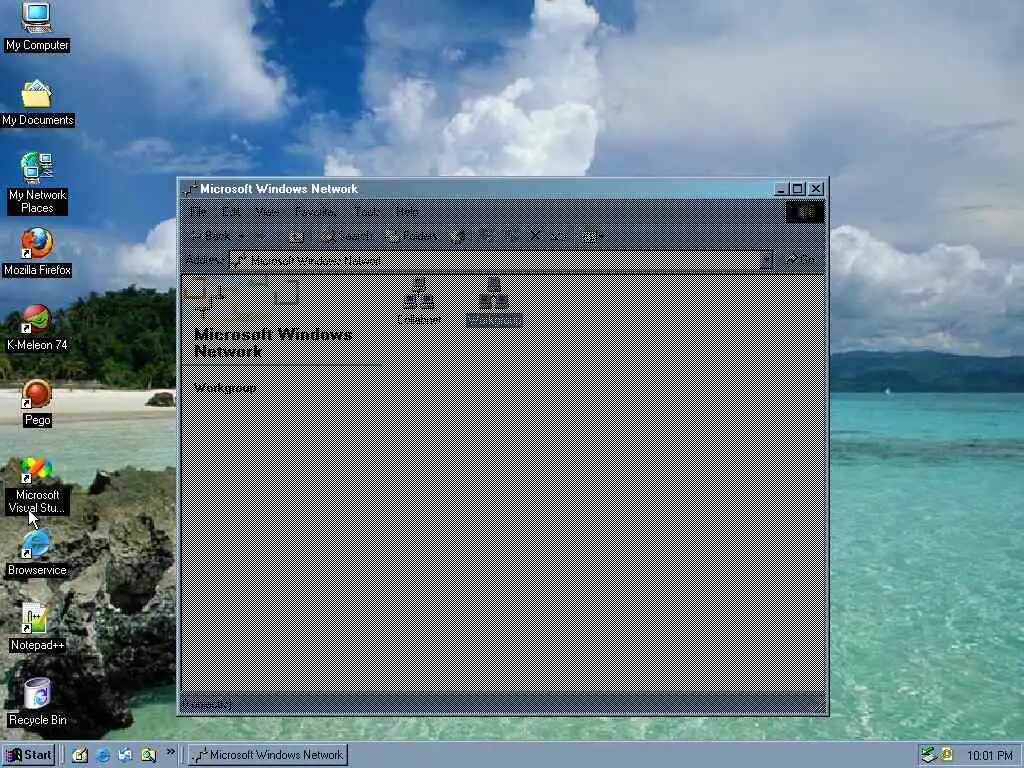Open the Help menu

407,212
